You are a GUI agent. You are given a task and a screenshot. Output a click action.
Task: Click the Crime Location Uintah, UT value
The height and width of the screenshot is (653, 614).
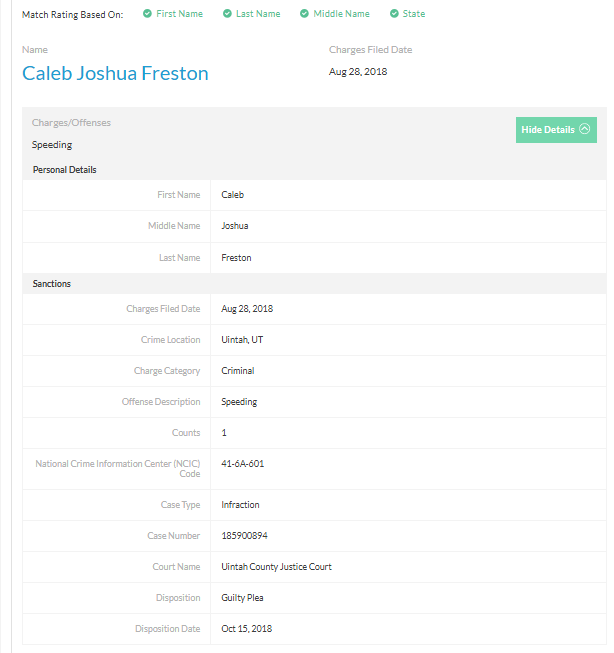[x=242, y=340]
